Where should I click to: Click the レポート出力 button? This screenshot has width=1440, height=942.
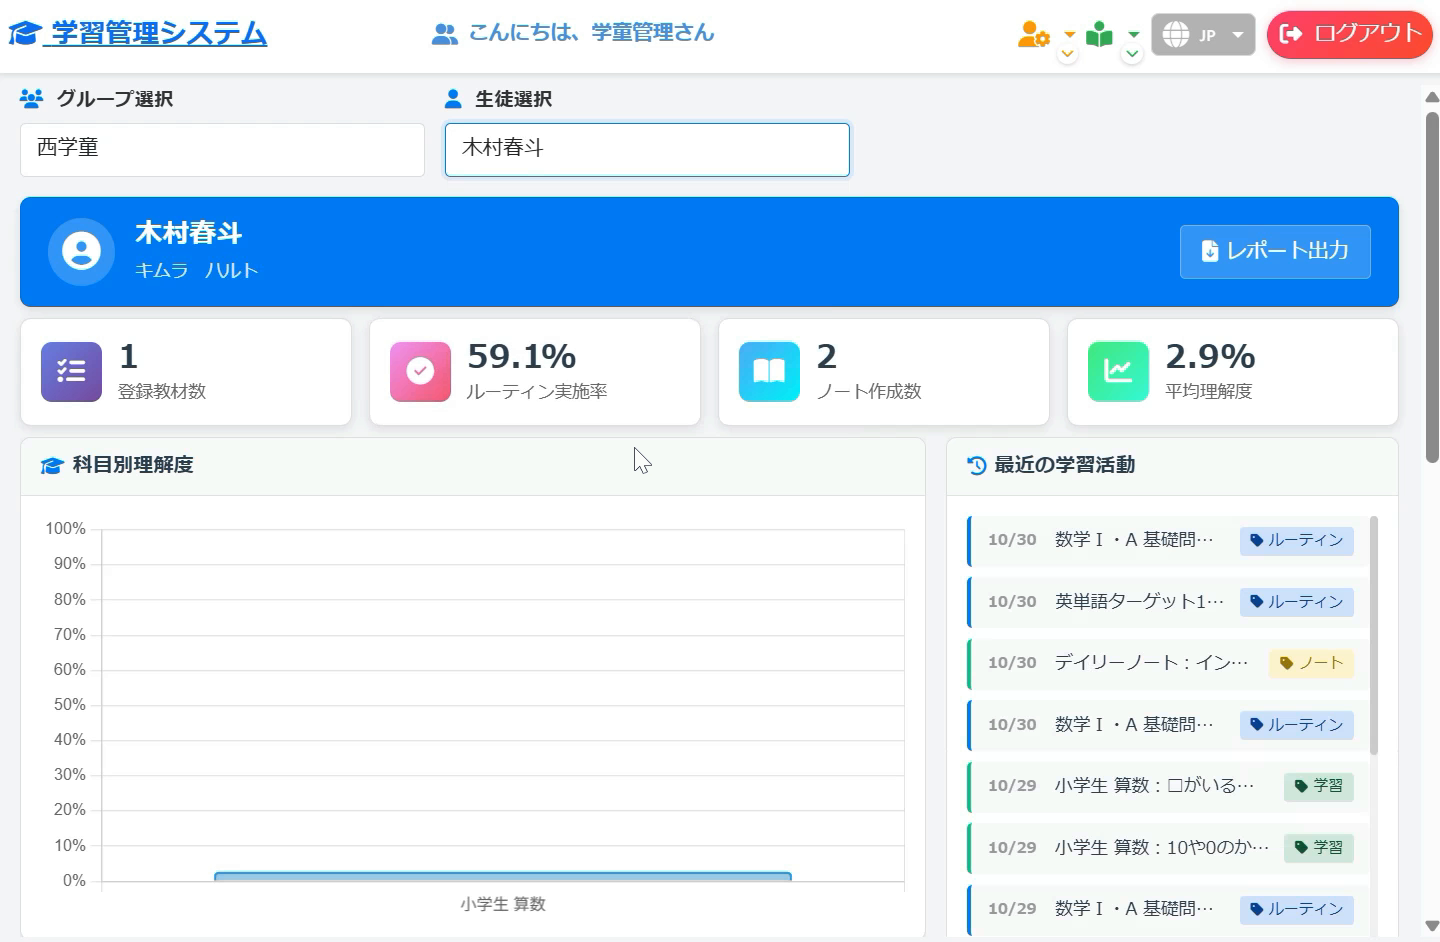pyautogui.click(x=1274, y=251)
